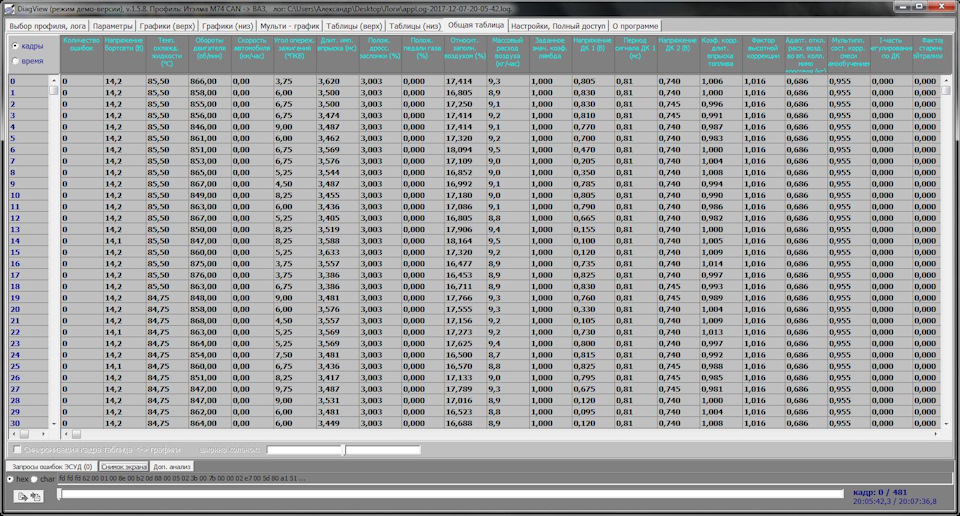
Task: Click the horizontal scrollbar right arrow
Action: pos(934,435)
